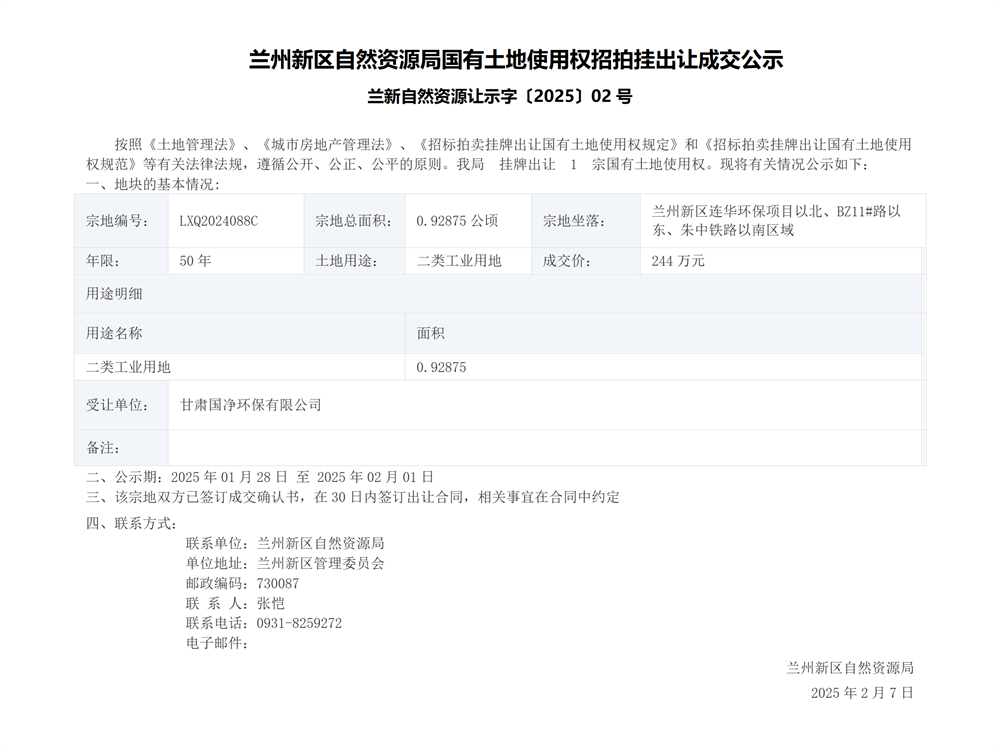The width and height of the screenshot is (1000, 748).
Task: Click the publicity period date line
Action: pyautogui.click(x=260, y=477)
